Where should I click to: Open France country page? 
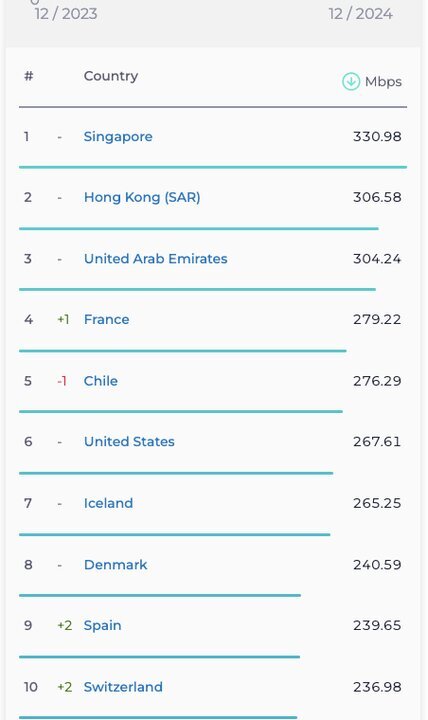[107, 320]
